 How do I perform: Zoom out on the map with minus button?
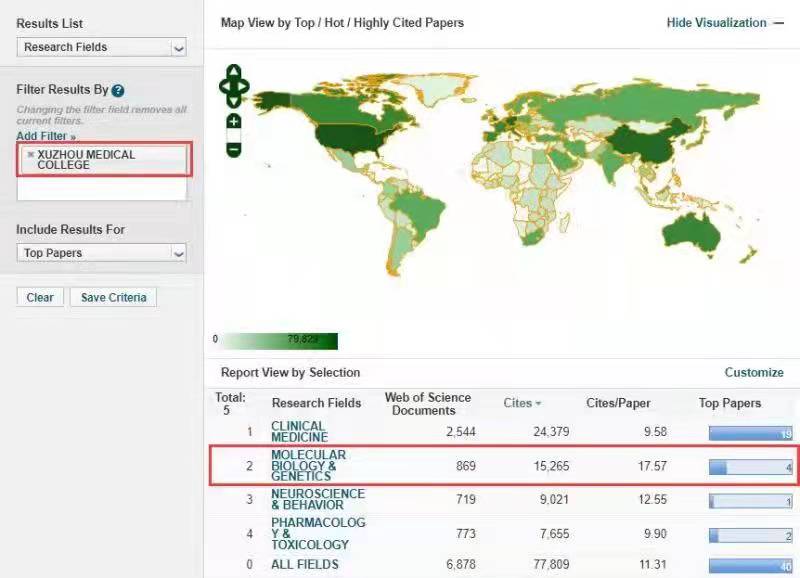tap(233, 148)
